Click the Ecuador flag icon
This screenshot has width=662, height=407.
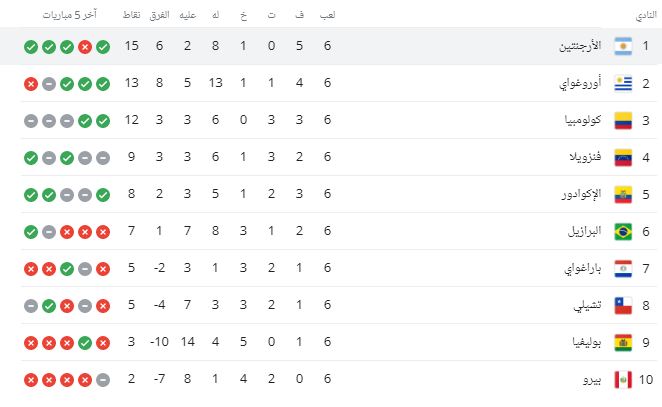coord(623,195)
